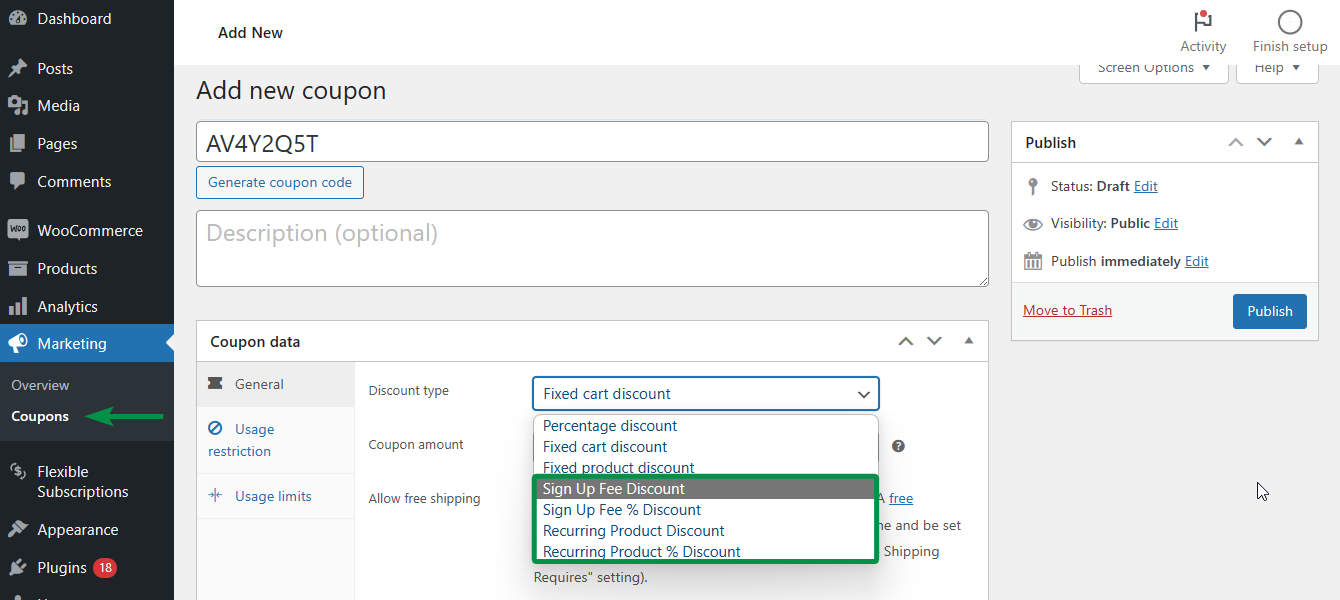The width and height of the screenshot is (1340, 600).
Task: Click the Finish setup circle icon
Action: (x=1290, y=22)
